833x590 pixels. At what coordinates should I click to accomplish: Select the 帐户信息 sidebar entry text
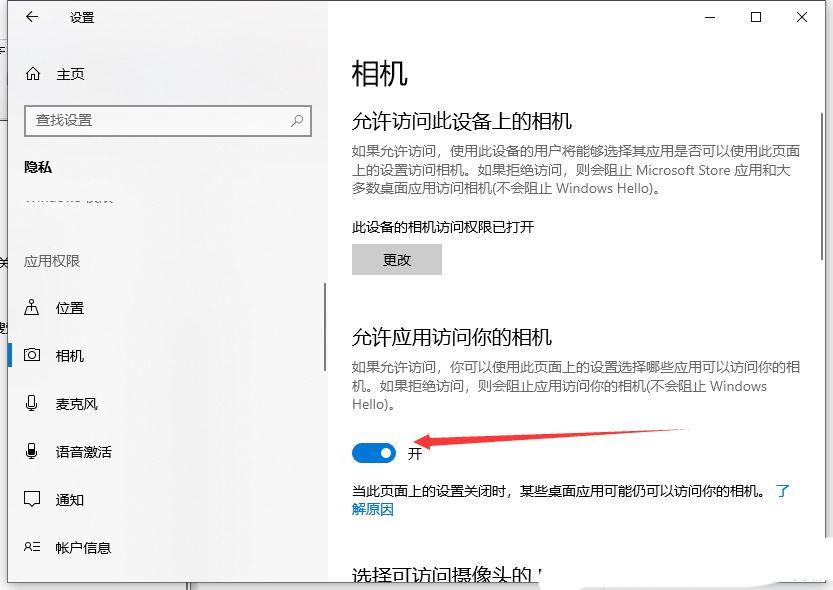coord(83,548)
